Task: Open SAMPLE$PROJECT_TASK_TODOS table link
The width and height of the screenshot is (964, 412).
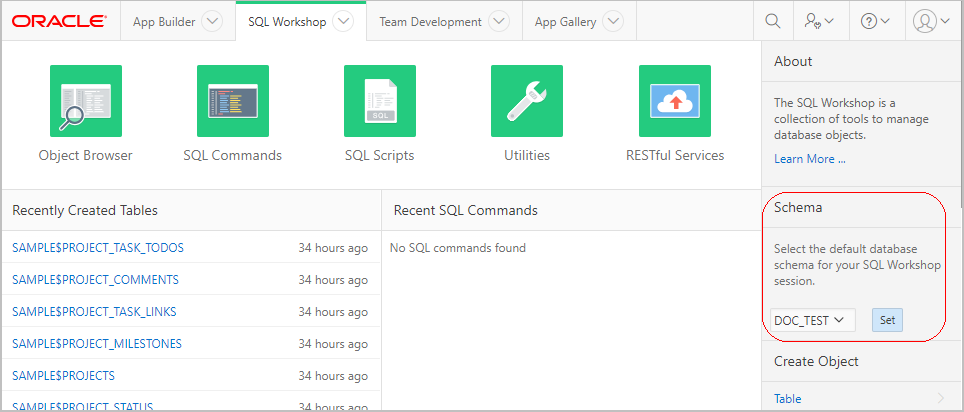Action: coord(98,248)
